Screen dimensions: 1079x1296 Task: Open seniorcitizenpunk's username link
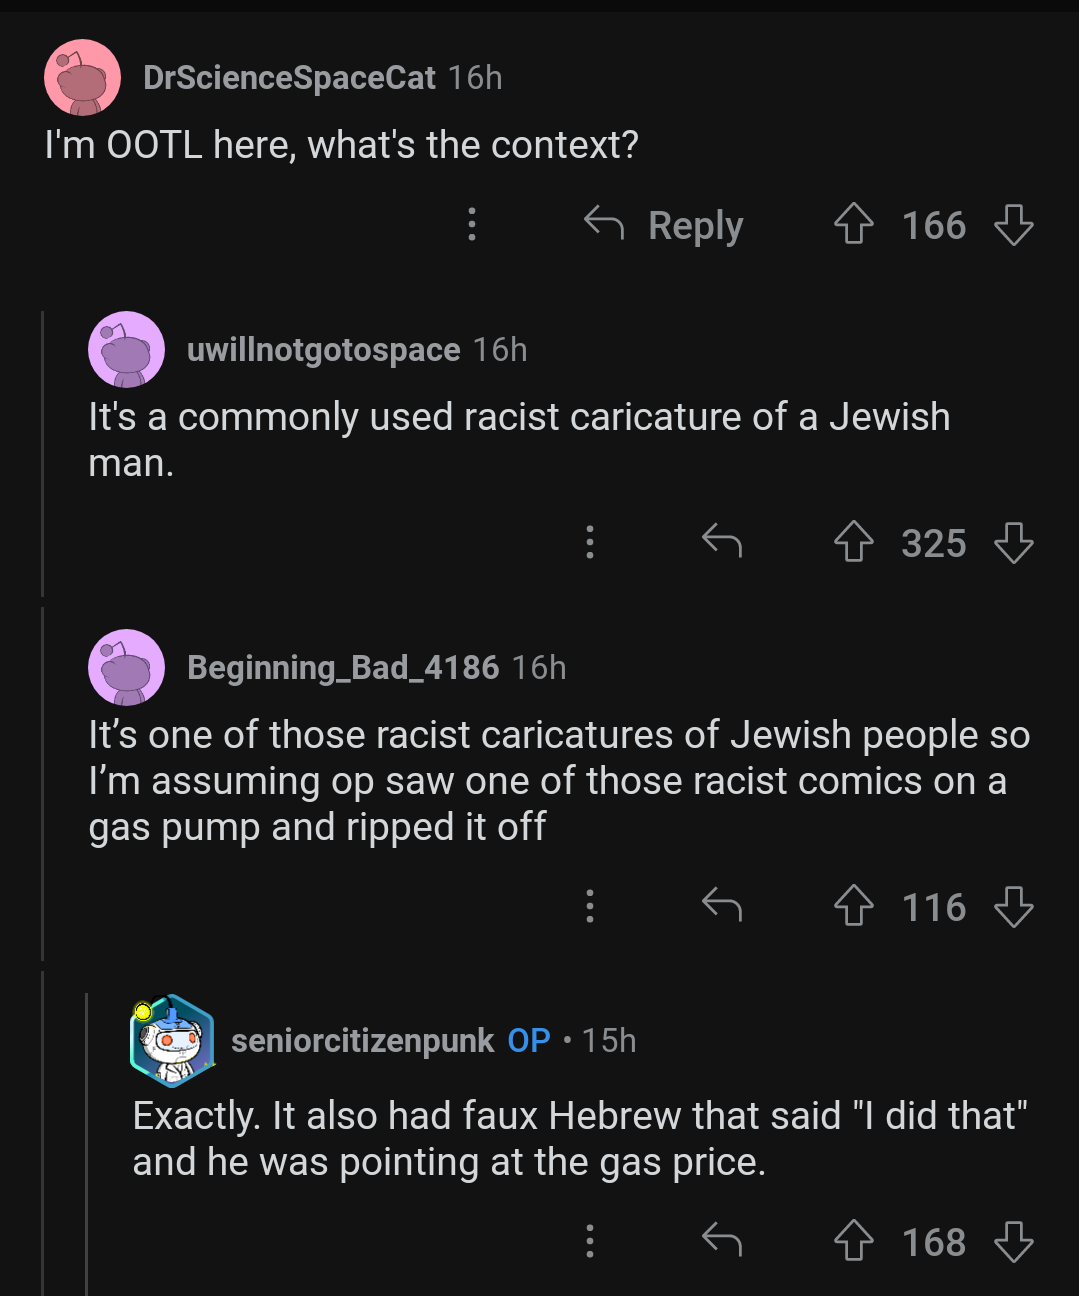pyautogui.click(x=362, y=1040)
